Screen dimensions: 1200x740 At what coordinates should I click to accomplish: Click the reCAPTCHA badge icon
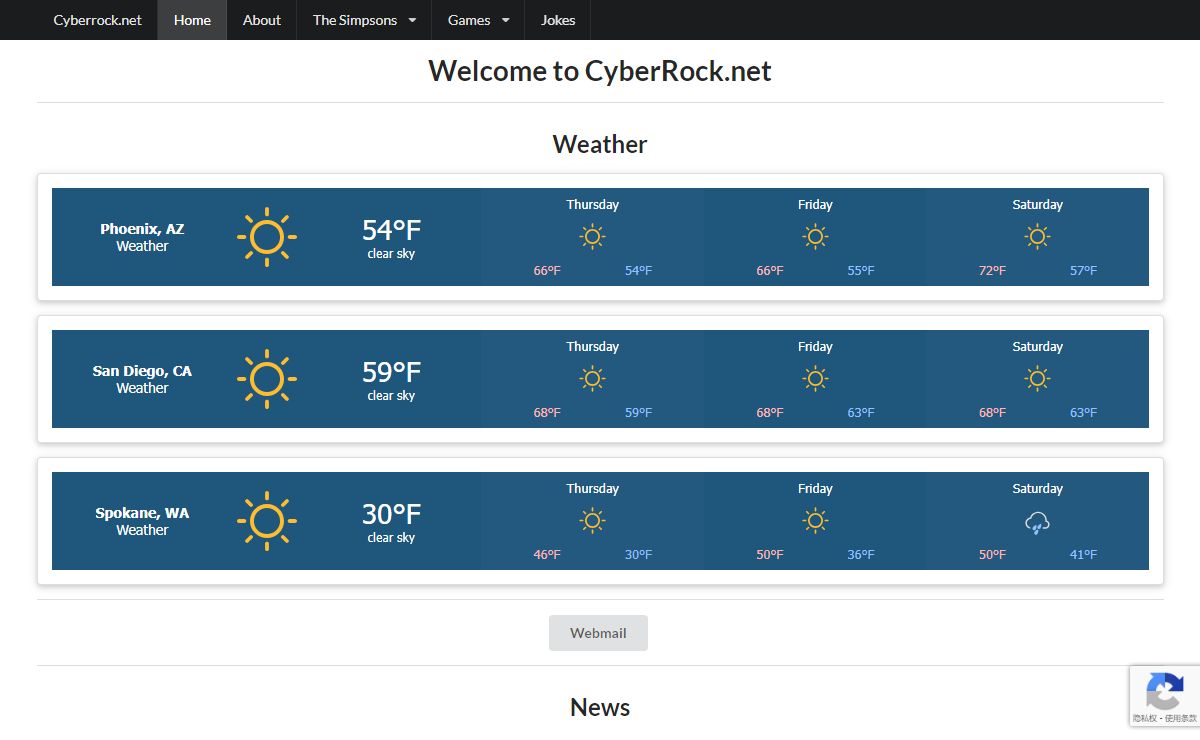[1164, 691]
